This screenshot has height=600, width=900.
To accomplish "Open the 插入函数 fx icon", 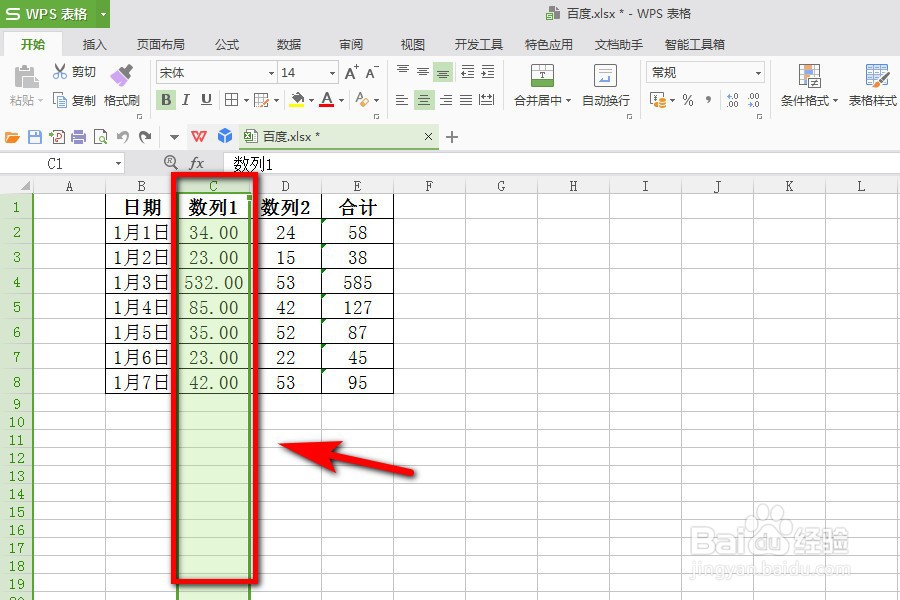I will [x=196, y=163].
